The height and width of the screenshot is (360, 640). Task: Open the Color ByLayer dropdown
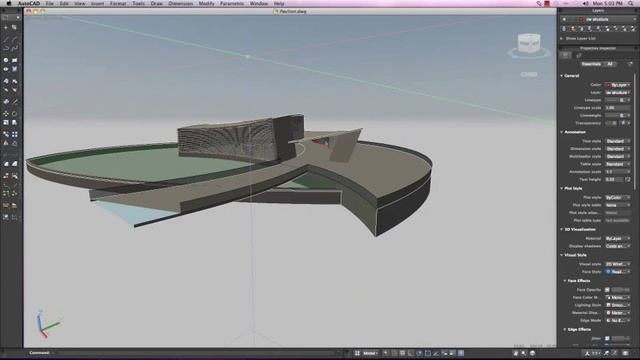click(618, 85)
